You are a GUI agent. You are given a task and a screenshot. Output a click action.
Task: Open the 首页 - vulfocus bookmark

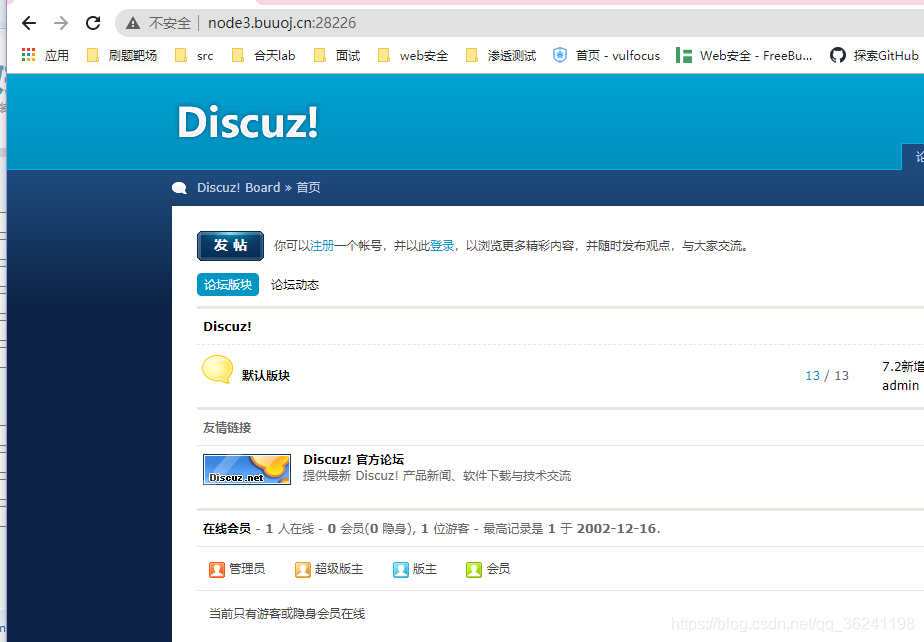pos(607,55)
